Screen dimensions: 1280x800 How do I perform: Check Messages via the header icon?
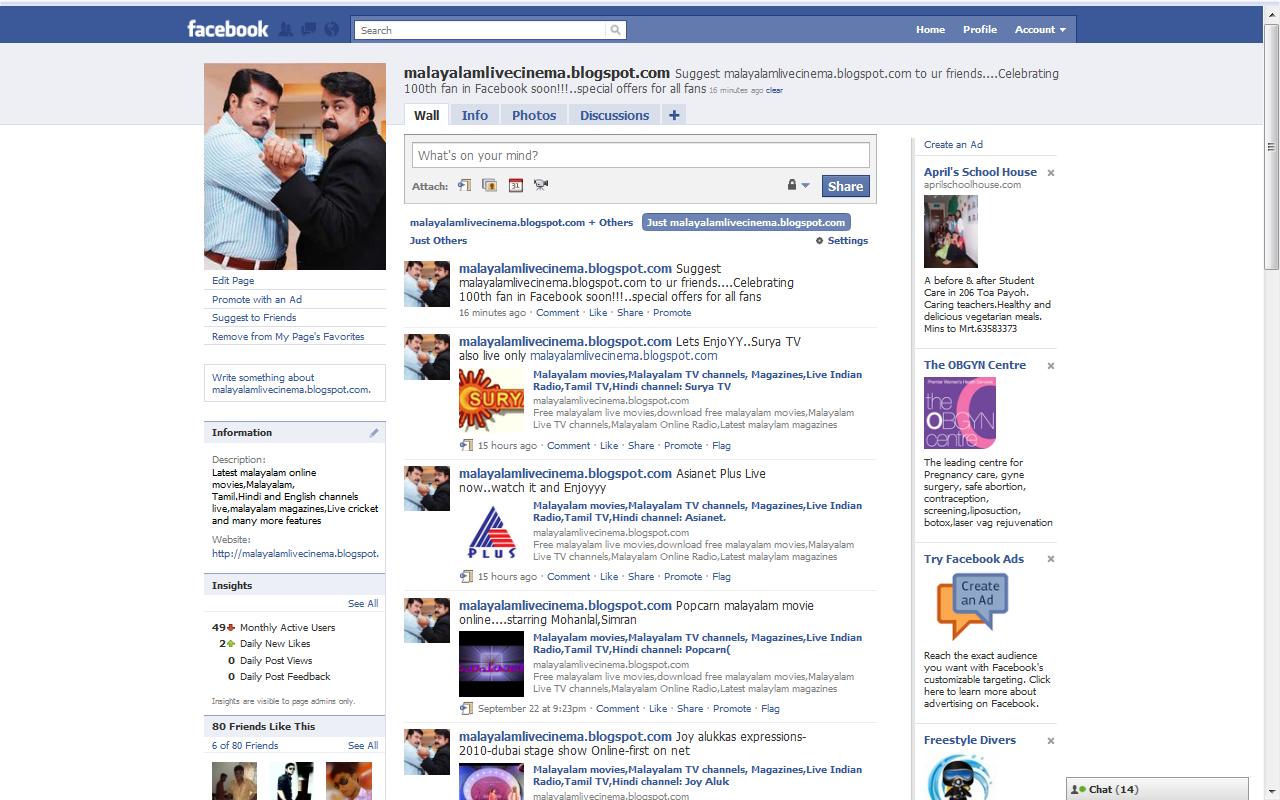[310, 29]
